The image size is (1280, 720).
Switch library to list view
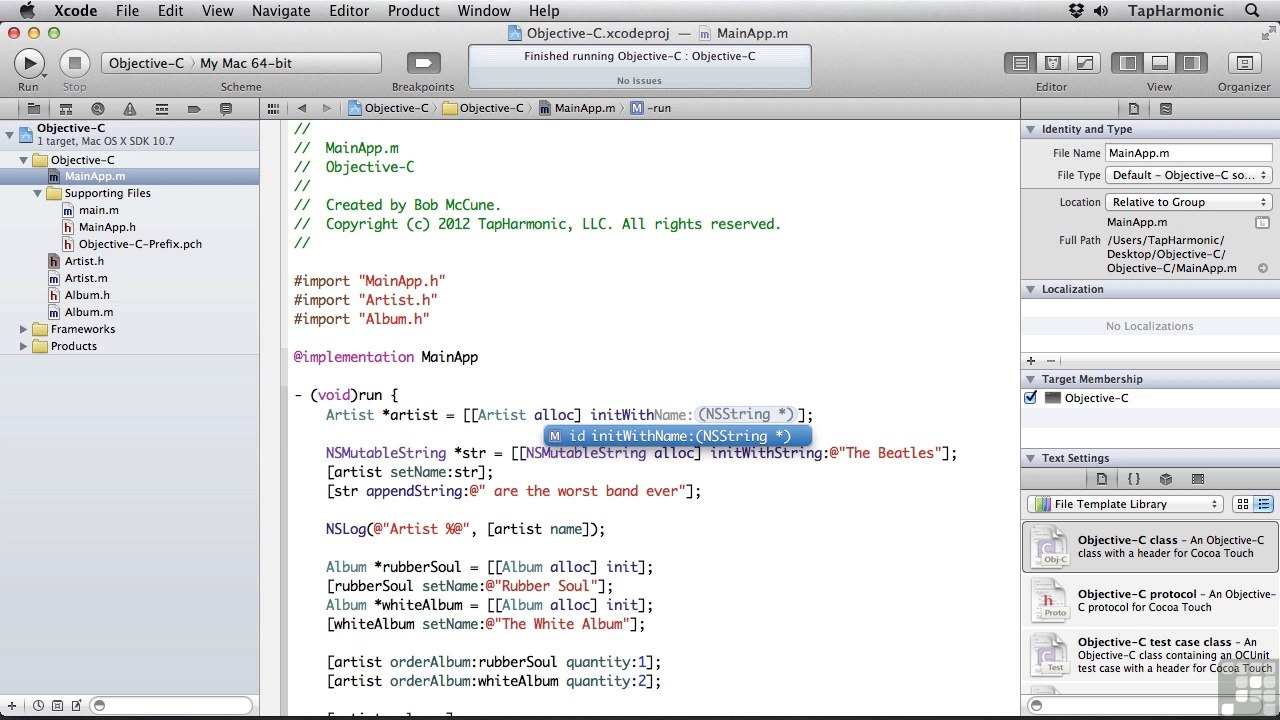coord(1264,504)
